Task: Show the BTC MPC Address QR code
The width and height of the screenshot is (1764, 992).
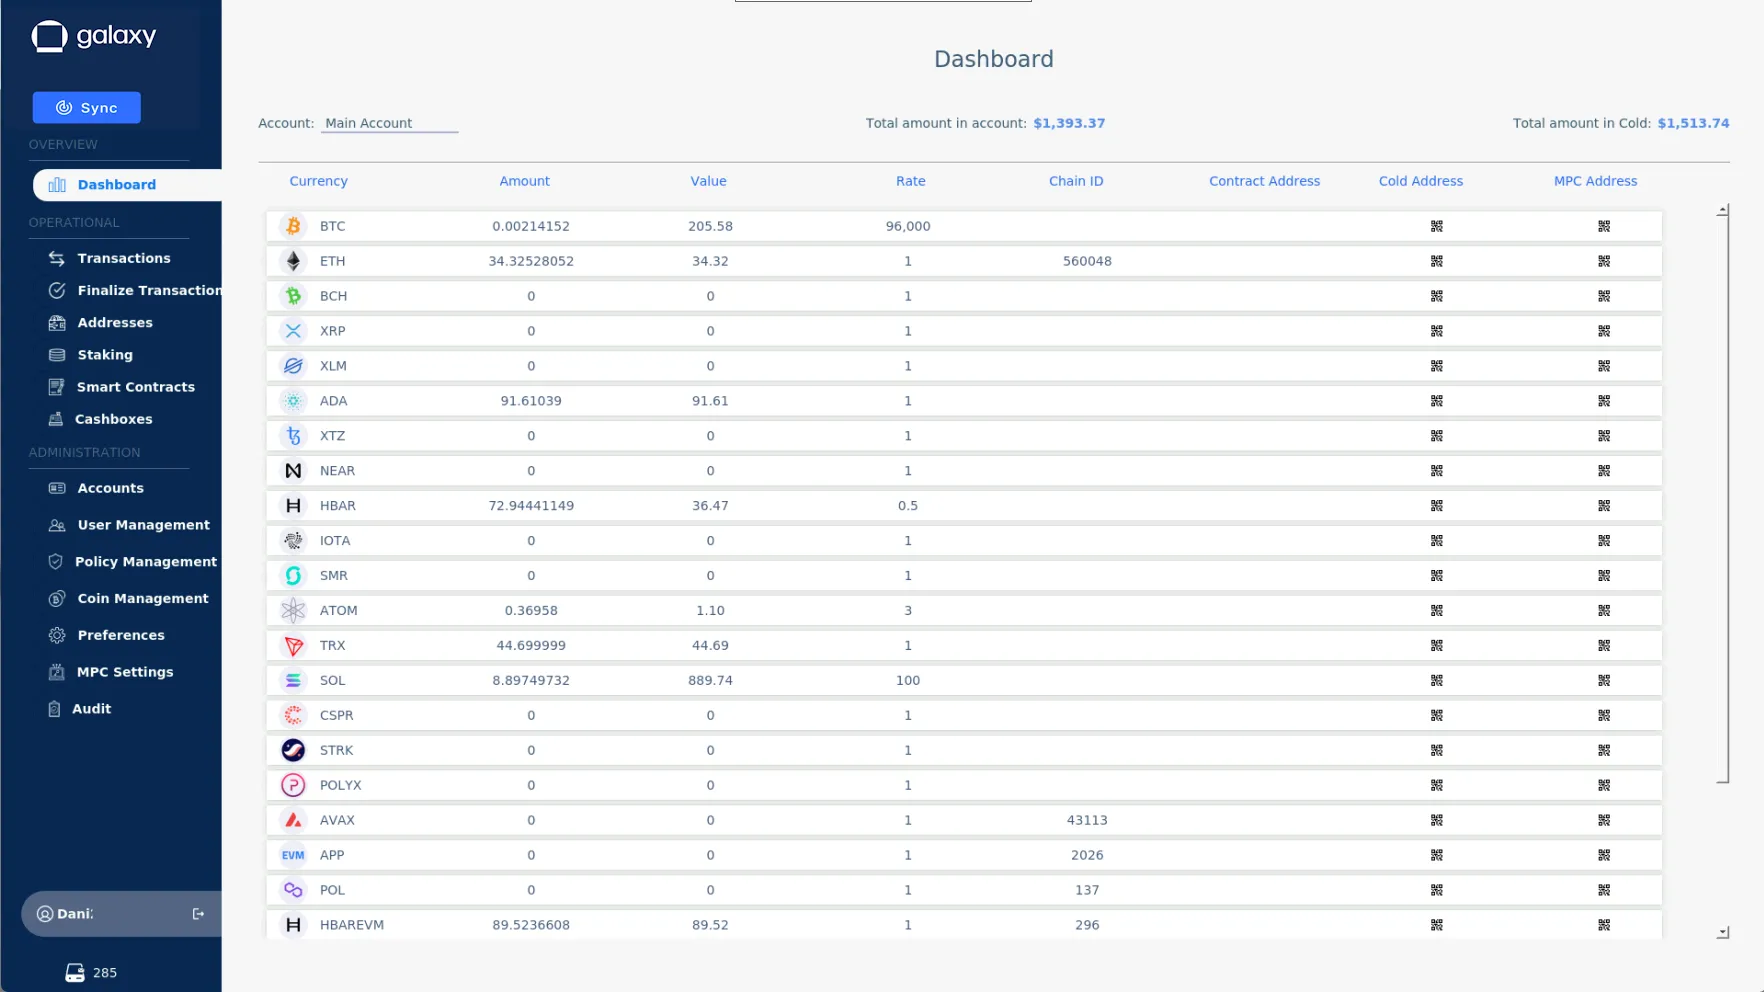Action: (x=1604, y=226)
